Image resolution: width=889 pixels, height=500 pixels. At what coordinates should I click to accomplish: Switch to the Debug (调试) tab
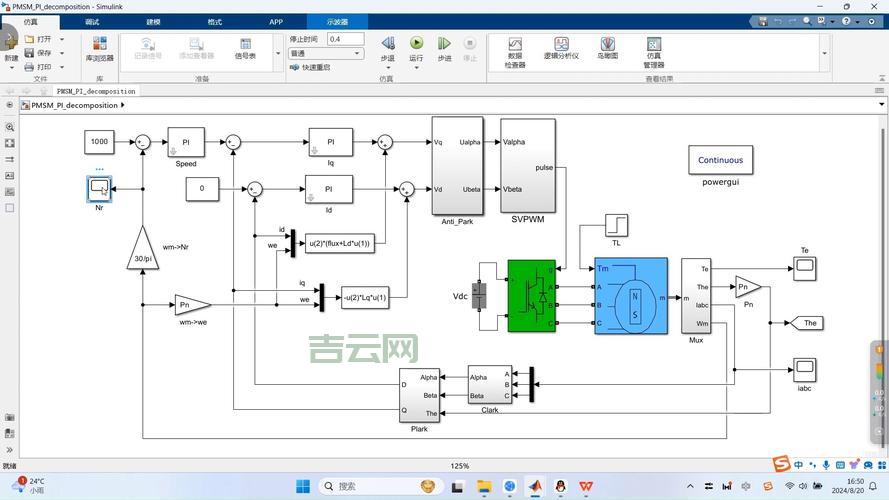[92, 21]
